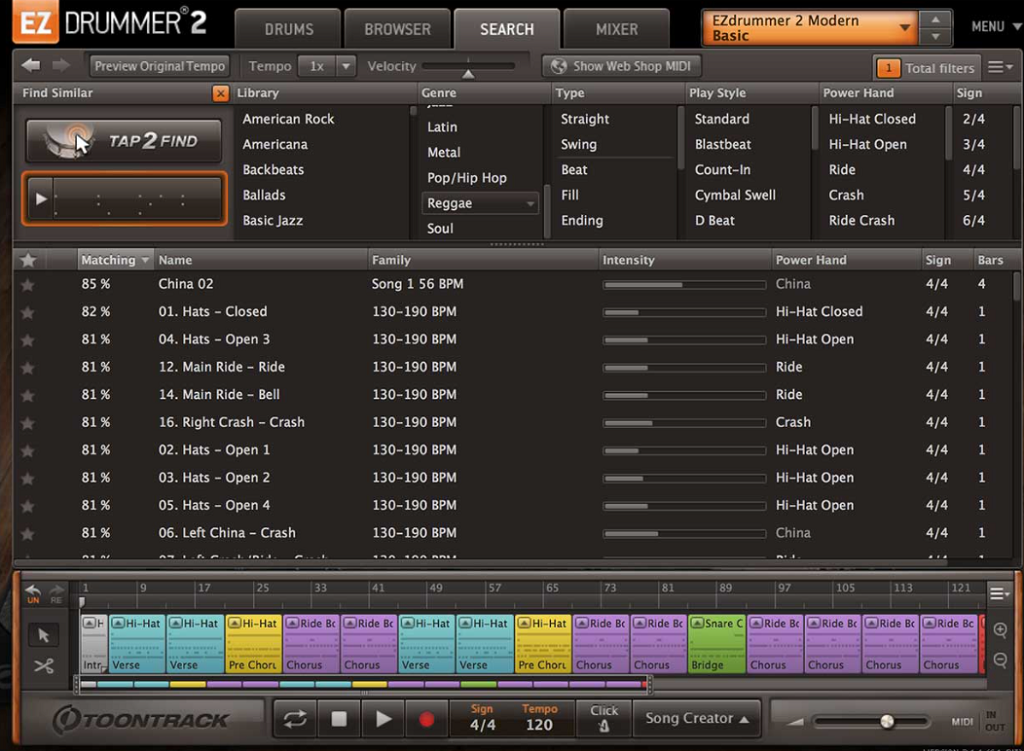Click the globe icon on Web Shop MIDI
The width and height of the screenshot is (1024, 751).
click(x=558, y=66)
